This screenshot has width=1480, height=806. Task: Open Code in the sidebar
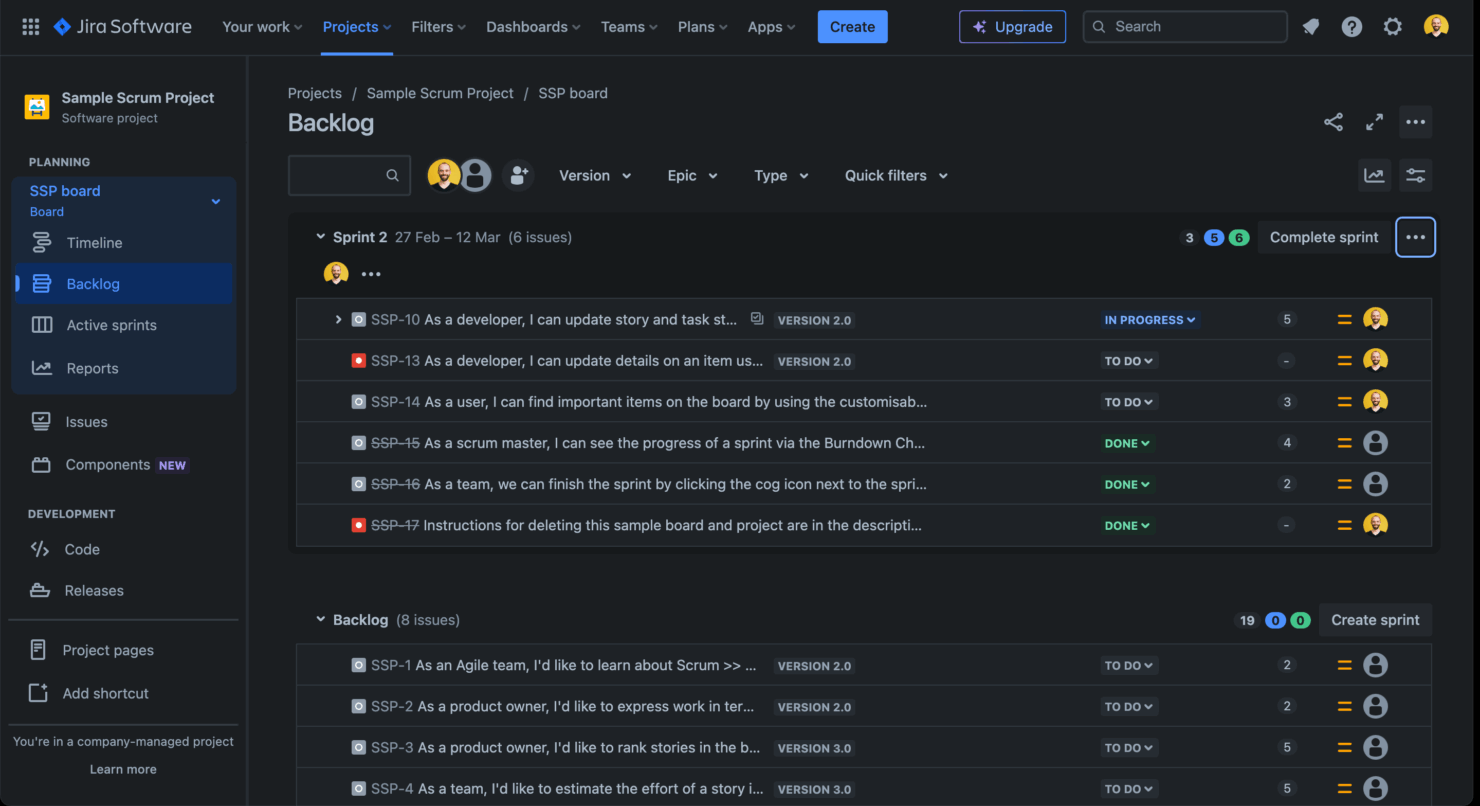(x=124, y=549)
